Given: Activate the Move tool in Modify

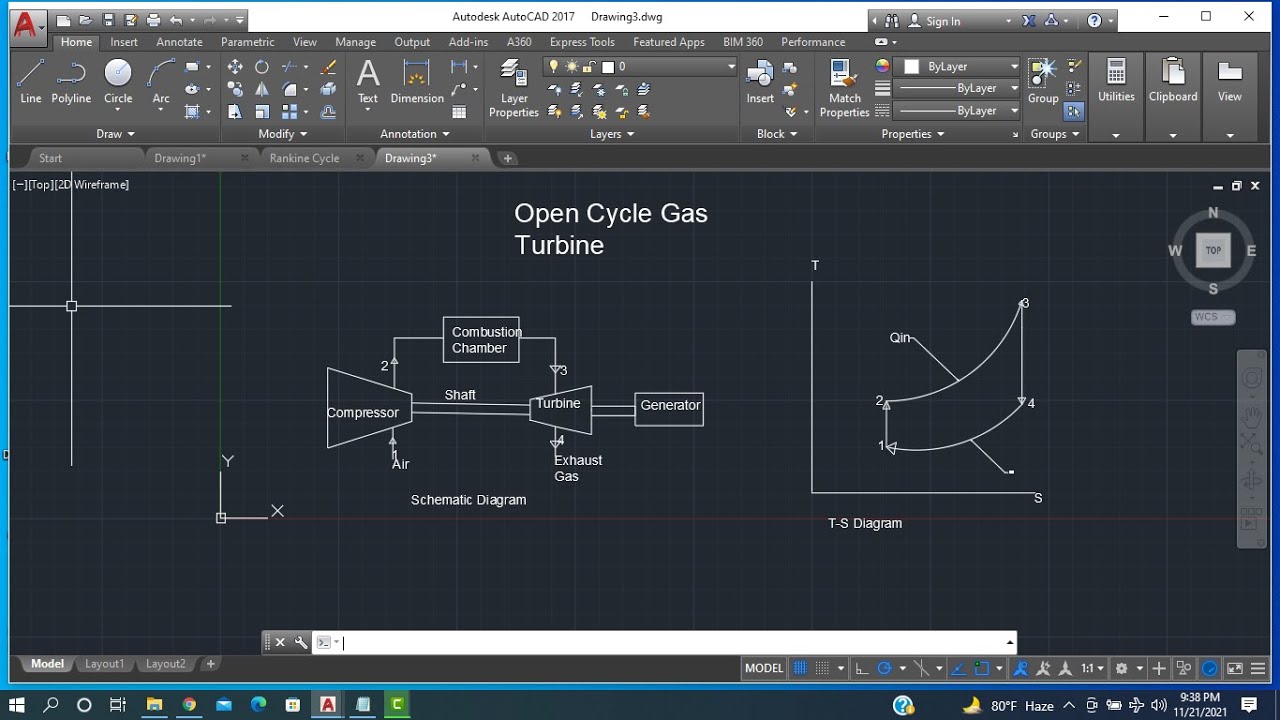Looking at the screenshot, I should 235,67.
